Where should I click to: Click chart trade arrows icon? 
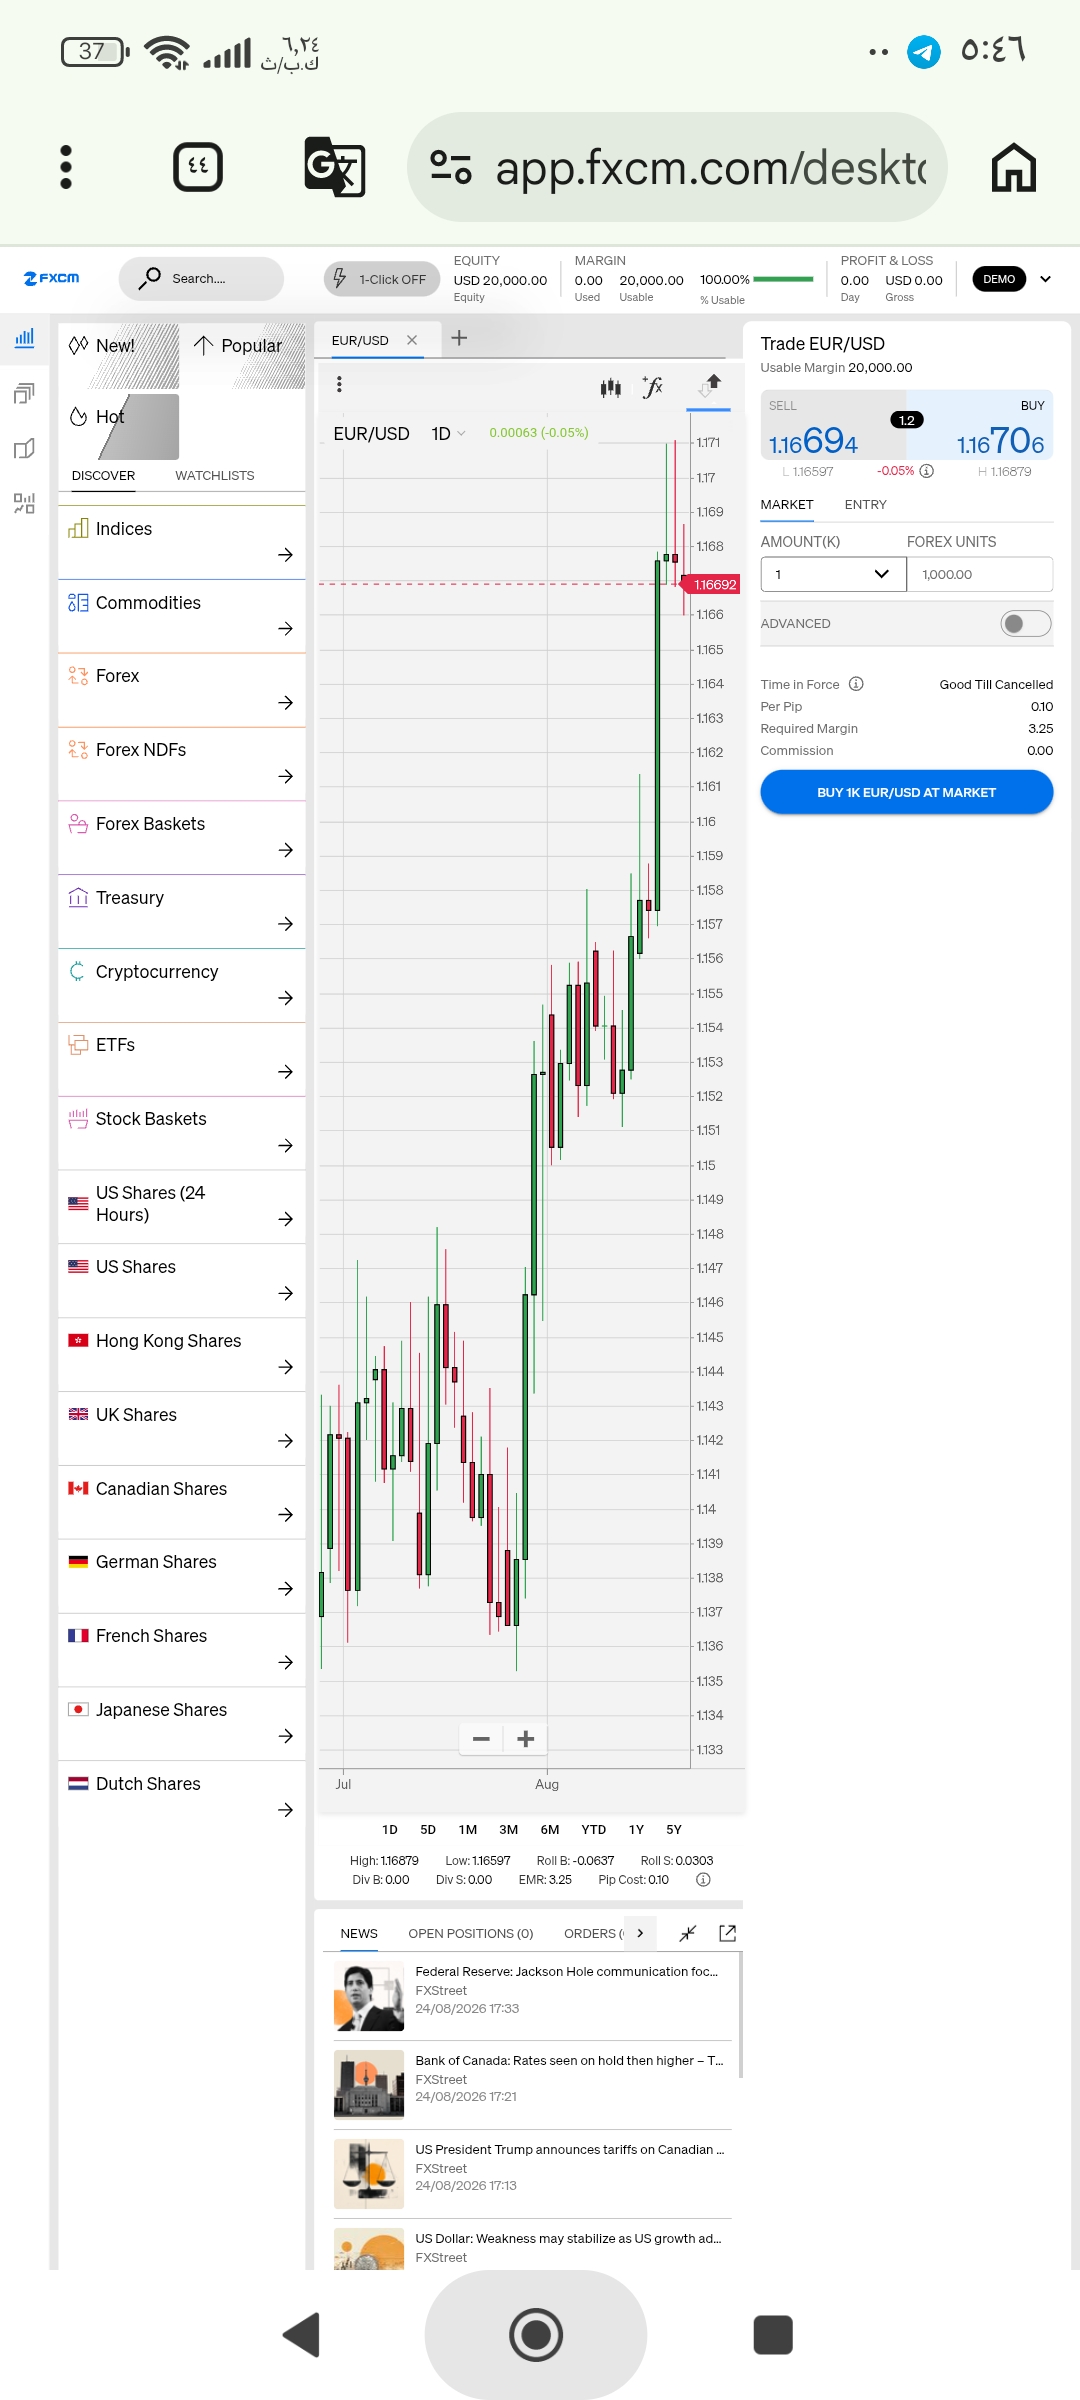pyautogui.click(x=709, y=385)
